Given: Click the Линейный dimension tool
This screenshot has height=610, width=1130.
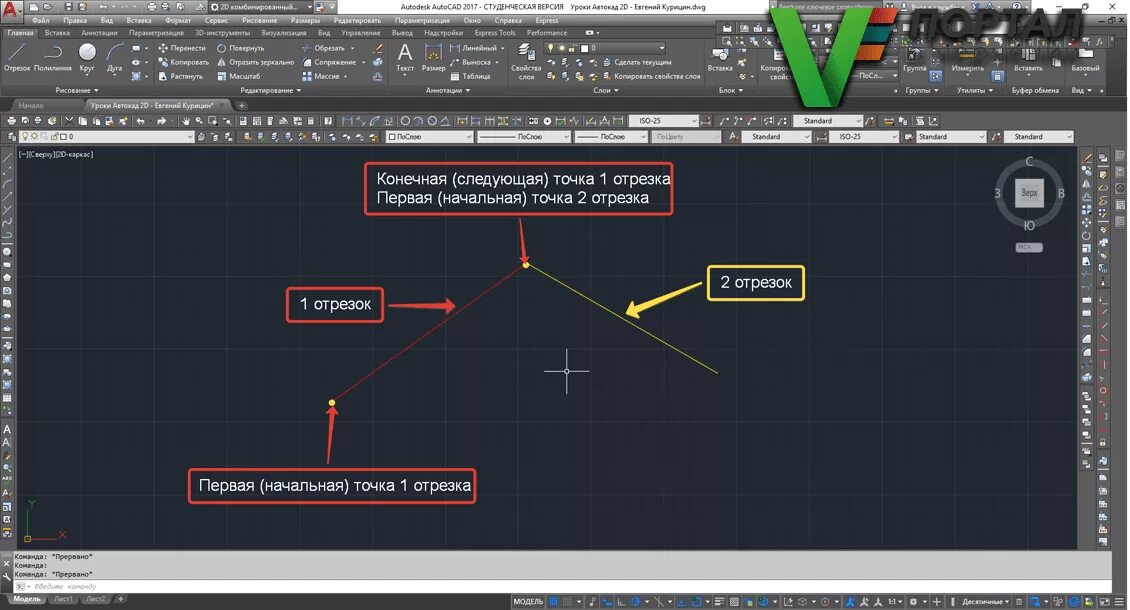Looking at the screenshot, I should (473, 48).
